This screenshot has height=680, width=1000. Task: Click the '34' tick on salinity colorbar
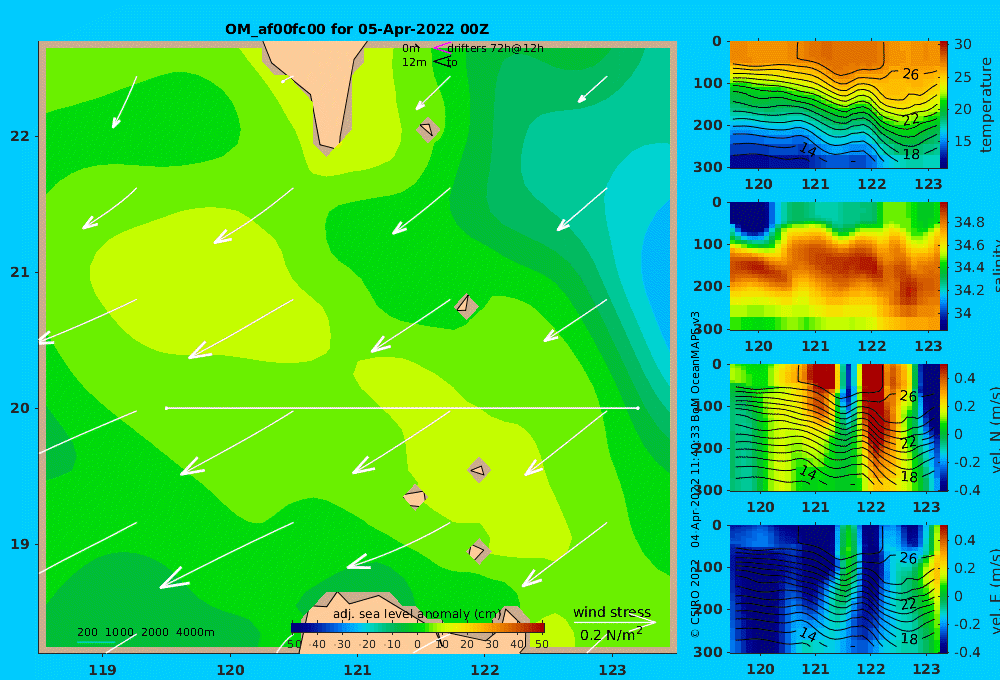tap(962, 313)
